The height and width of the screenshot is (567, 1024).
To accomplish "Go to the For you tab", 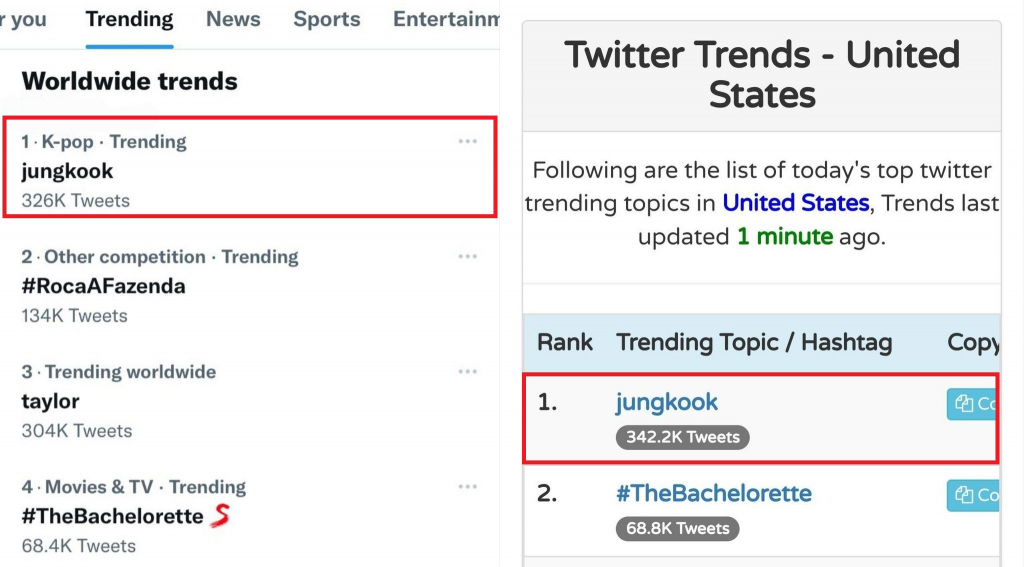I will 24,20.
